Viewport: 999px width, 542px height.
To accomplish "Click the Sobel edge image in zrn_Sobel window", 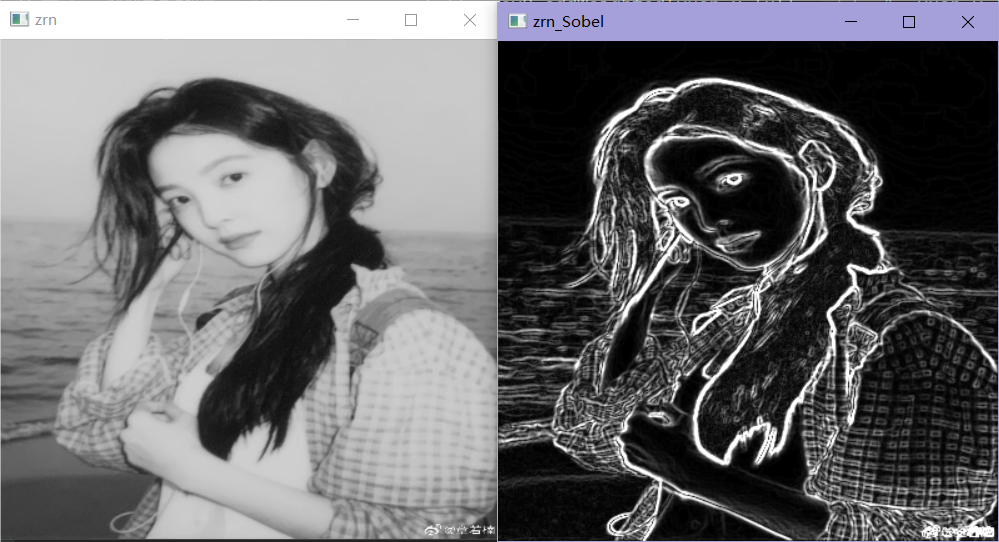I will click(x=748, y=290).
